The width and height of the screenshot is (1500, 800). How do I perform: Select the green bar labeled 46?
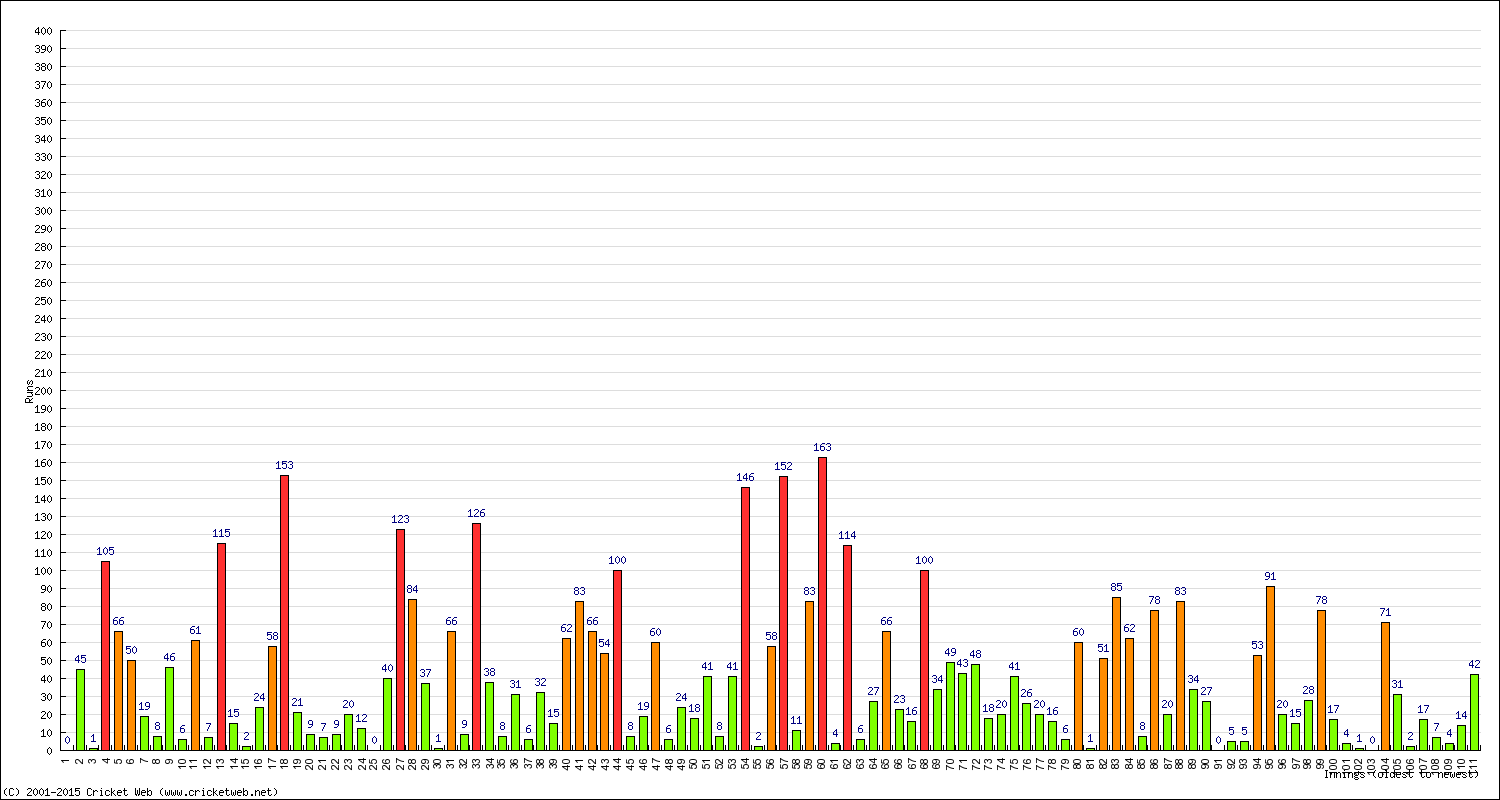pos(169,708)
